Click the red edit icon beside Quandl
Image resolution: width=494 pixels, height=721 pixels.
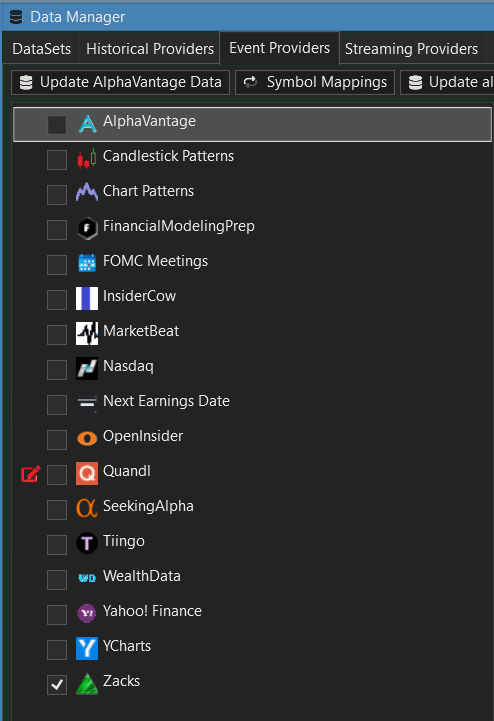pos(31,474)
